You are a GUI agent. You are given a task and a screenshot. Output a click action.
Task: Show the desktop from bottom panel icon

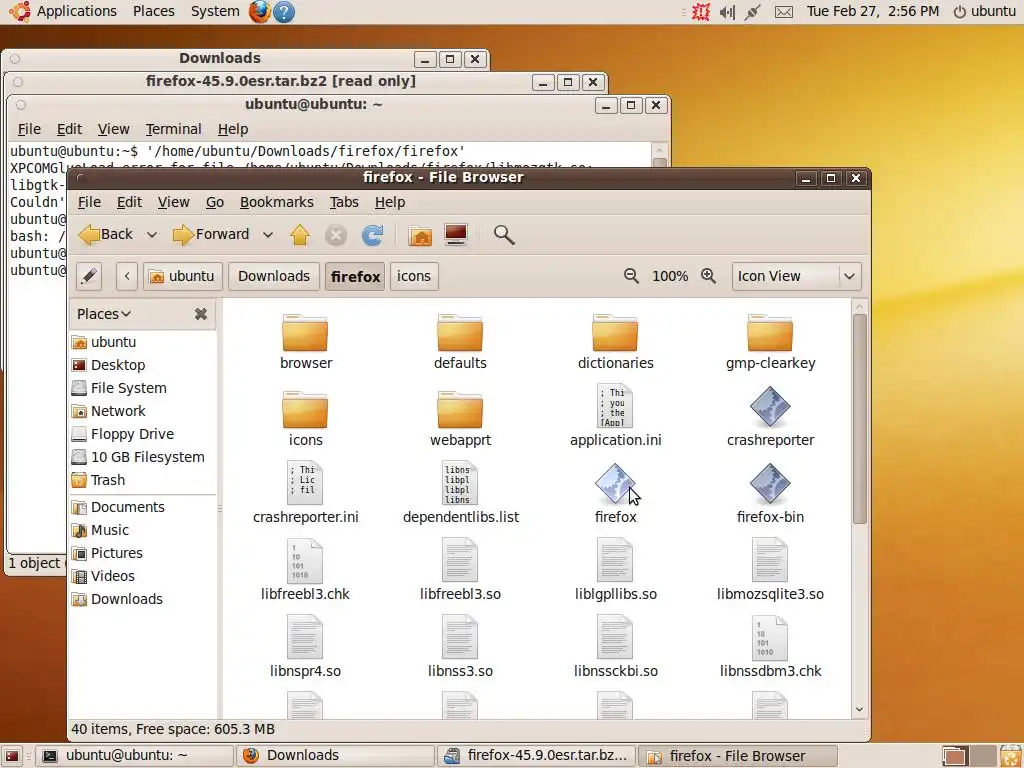pos(12,756)
